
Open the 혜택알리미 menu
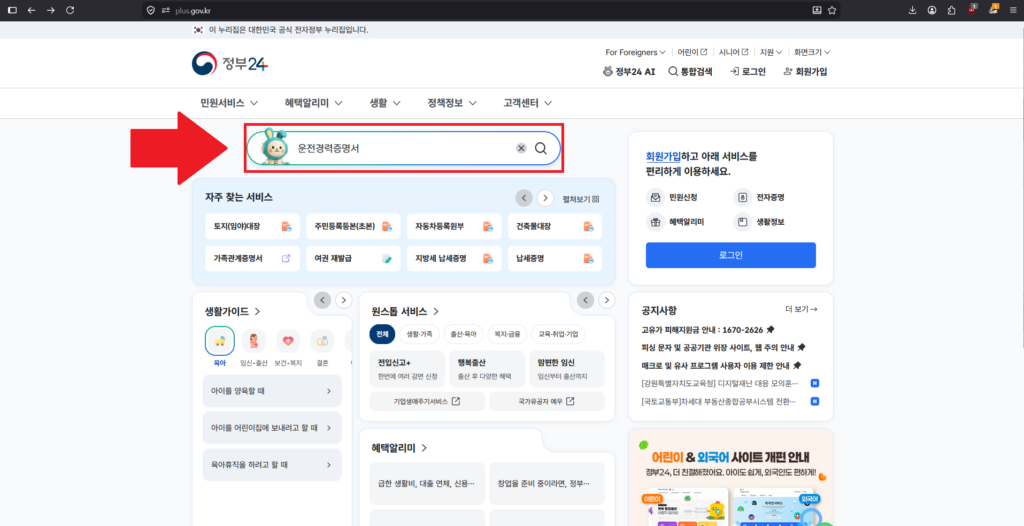[314, 103]
